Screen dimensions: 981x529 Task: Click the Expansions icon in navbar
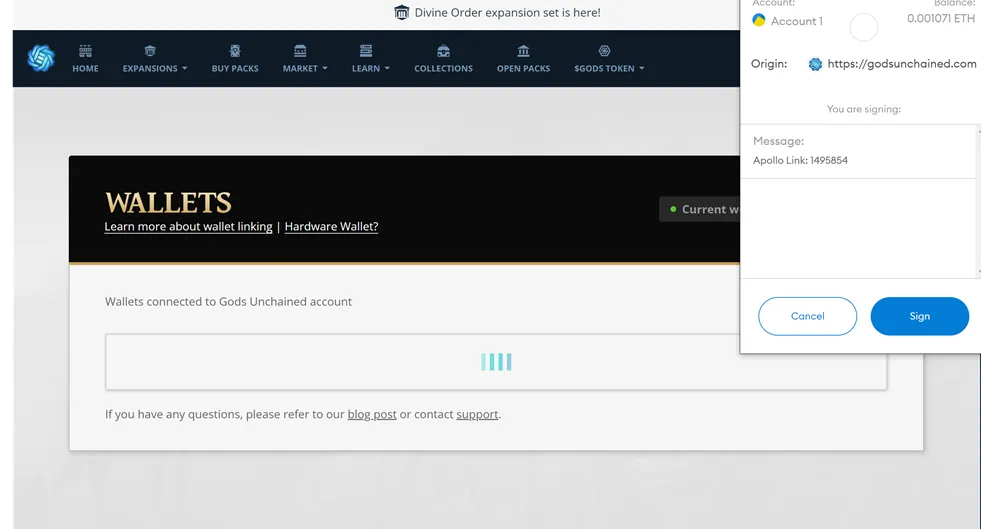click(x=150, y=51)
